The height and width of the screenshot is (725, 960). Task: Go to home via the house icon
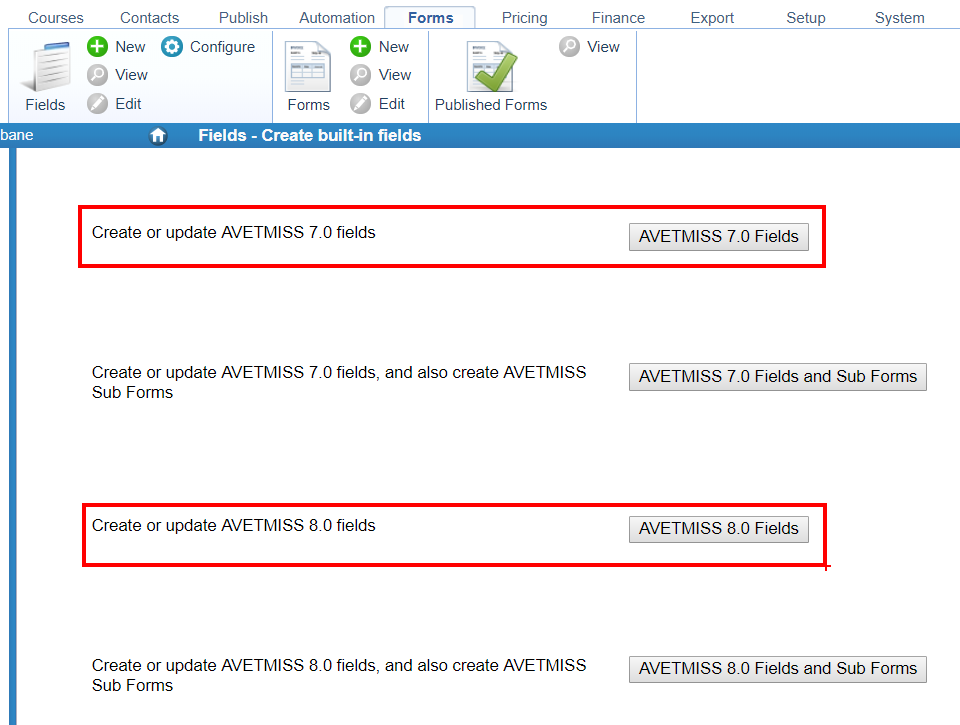pyautogui.click(x=158, y=136)
